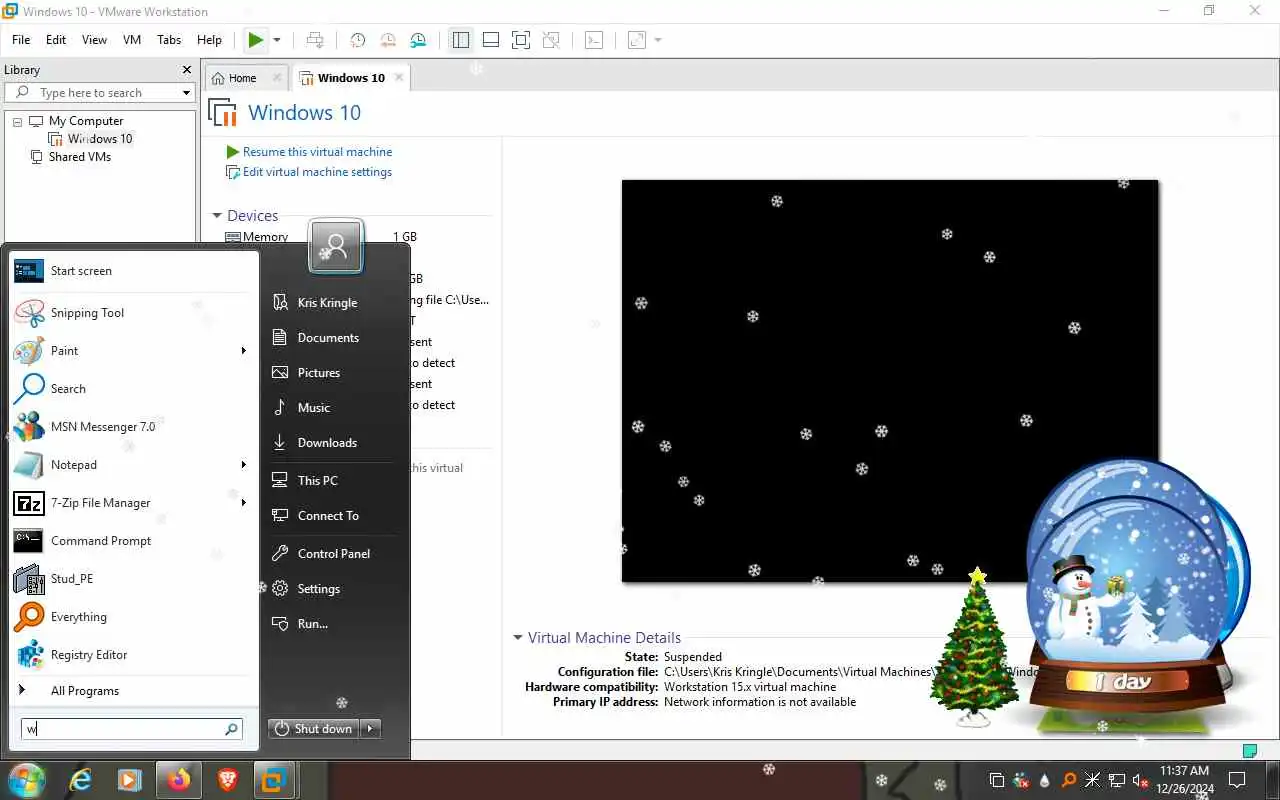Click Send Ctrl+Alt+Del toolbar icon
Viewport: 1280px width, 800px height.
(x=315, y=40)
